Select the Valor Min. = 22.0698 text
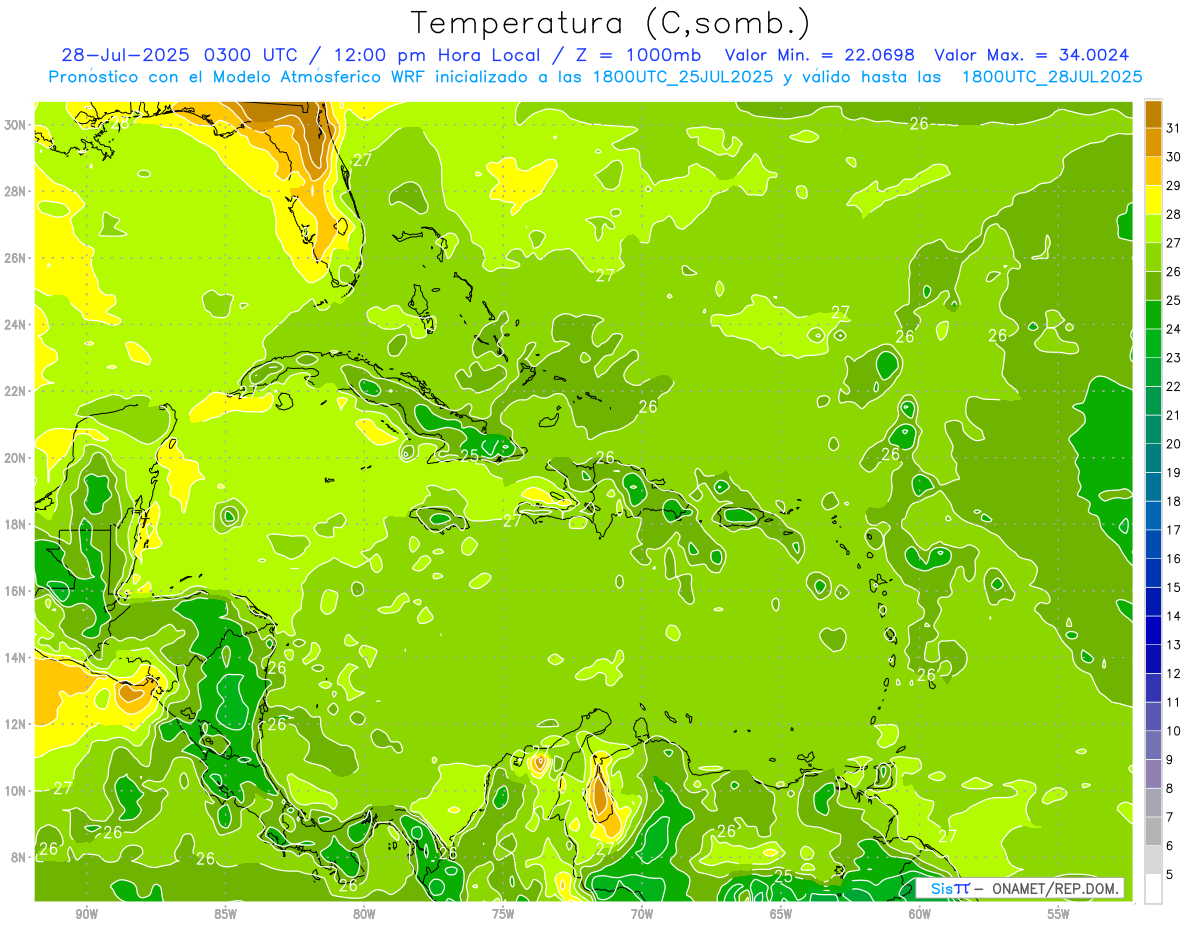The width and height of the screenshot is (1200, 927). 822,55
